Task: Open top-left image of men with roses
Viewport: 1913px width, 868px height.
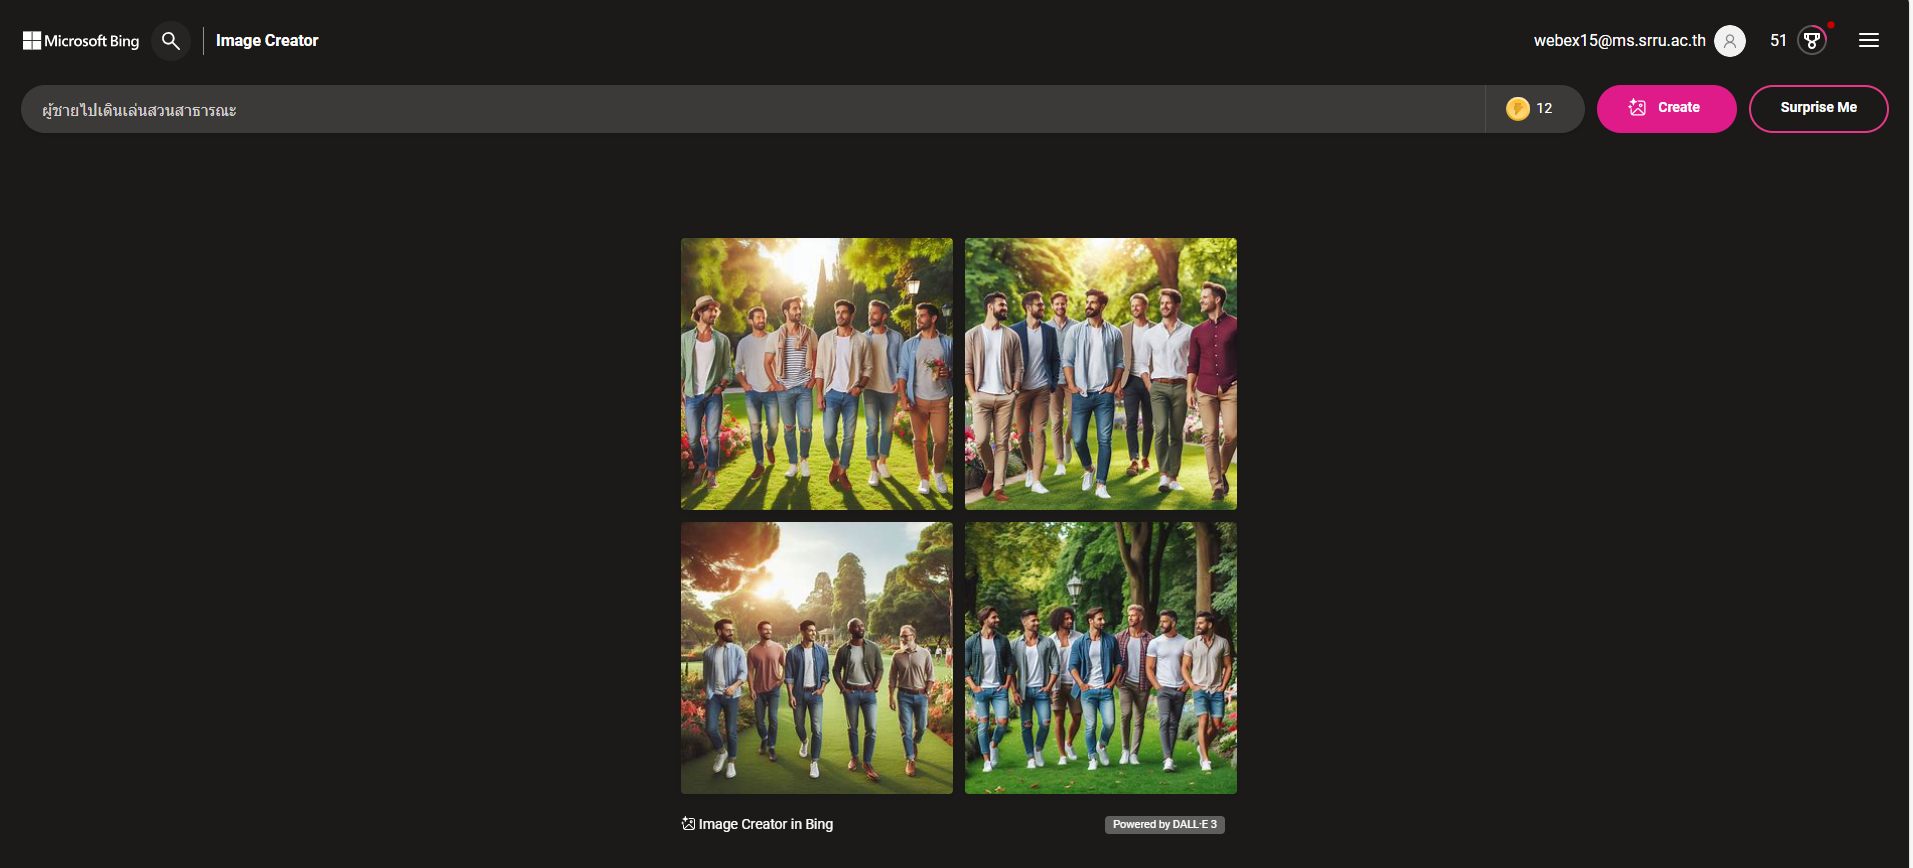Action: point(817,374)
